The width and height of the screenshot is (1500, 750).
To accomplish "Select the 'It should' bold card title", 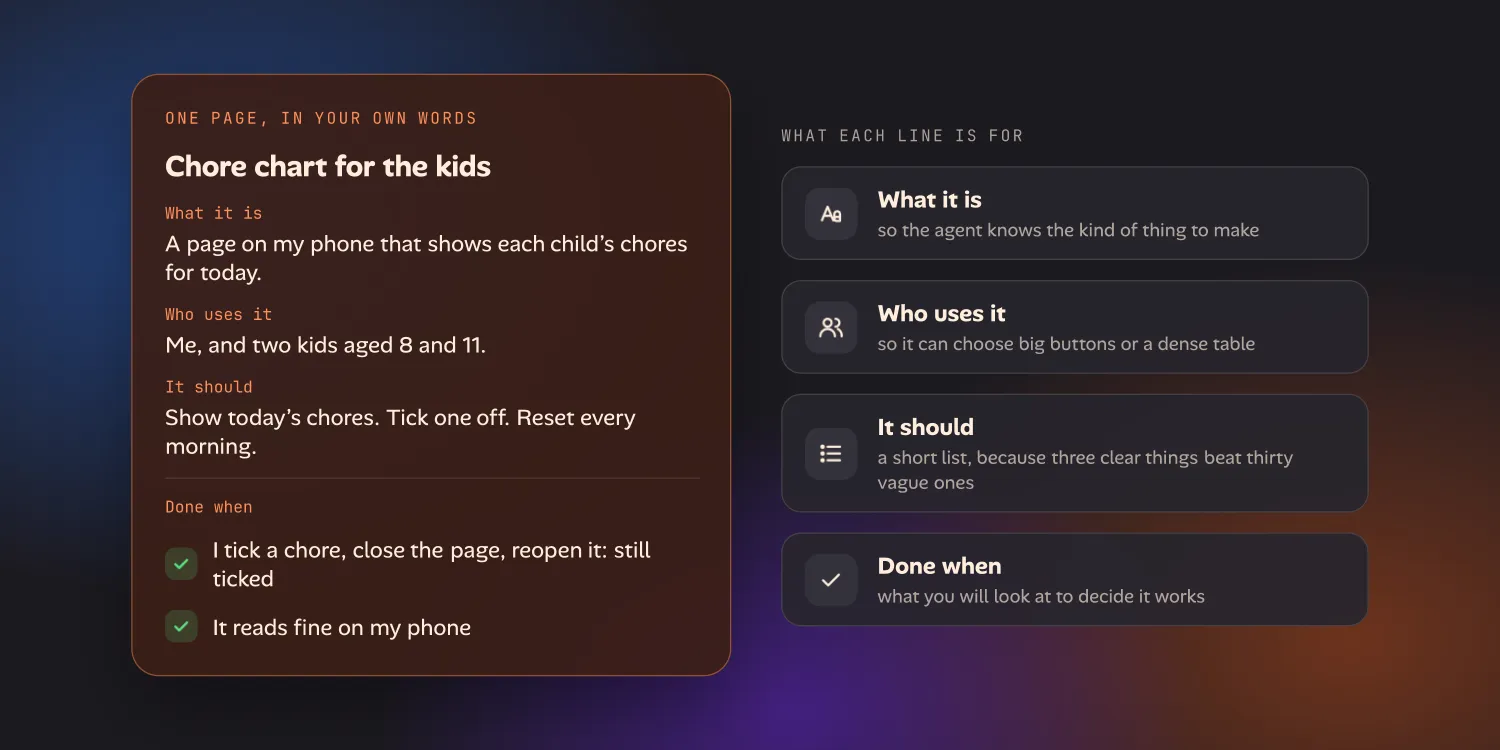I will [925, 427].
